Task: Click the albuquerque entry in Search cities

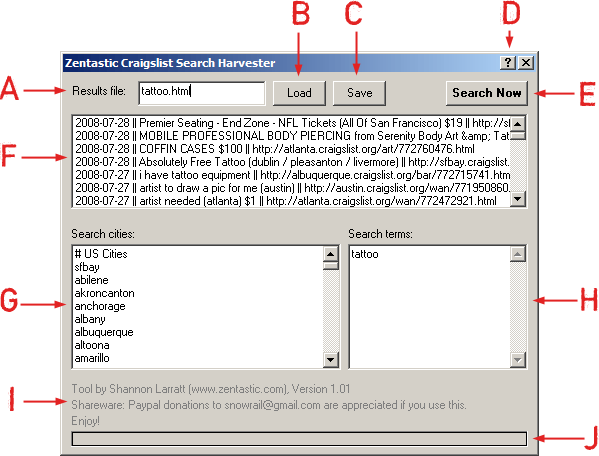Action: (x=104, y=332)
